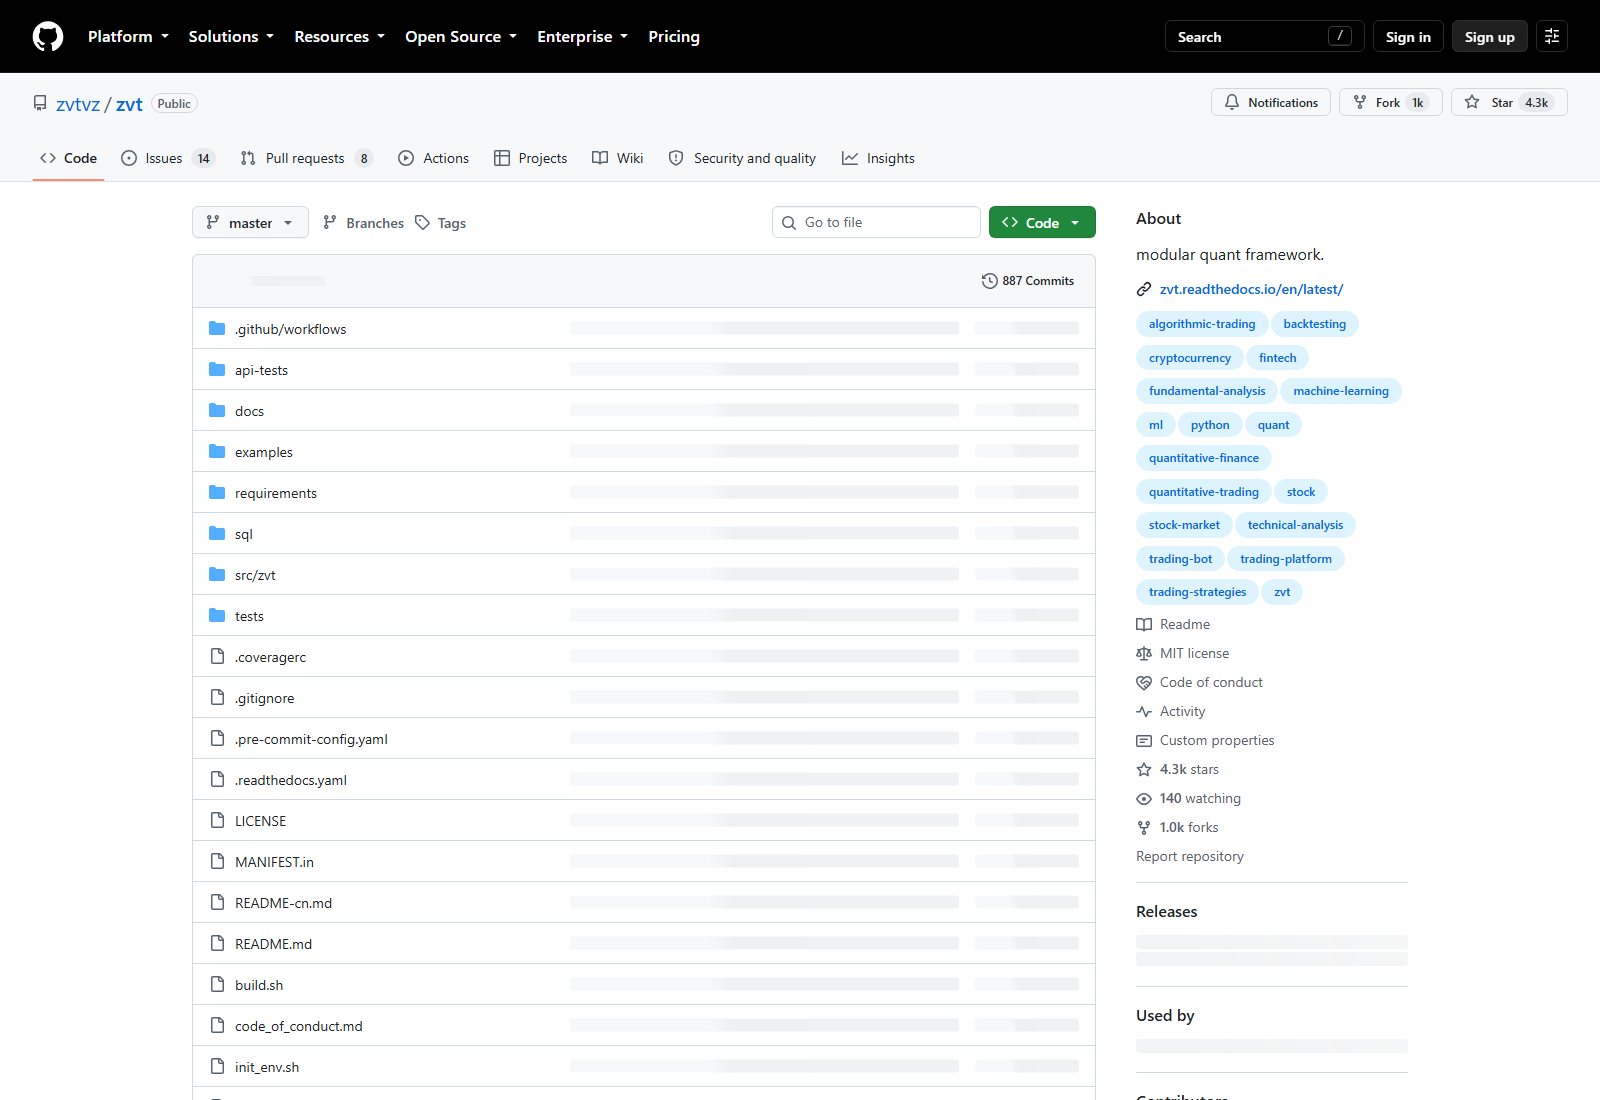Select the Code tab
The image size is (1600, 1100).
[x=68, y=158]
